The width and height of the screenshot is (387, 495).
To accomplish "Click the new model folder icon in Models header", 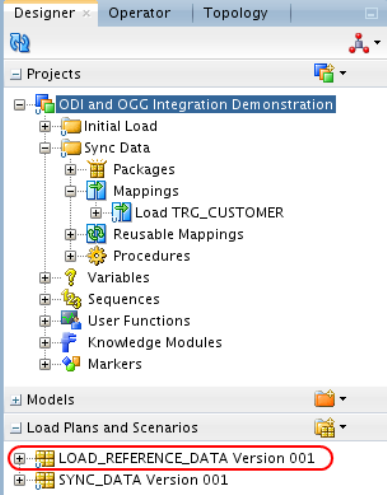I will point(324,398).
